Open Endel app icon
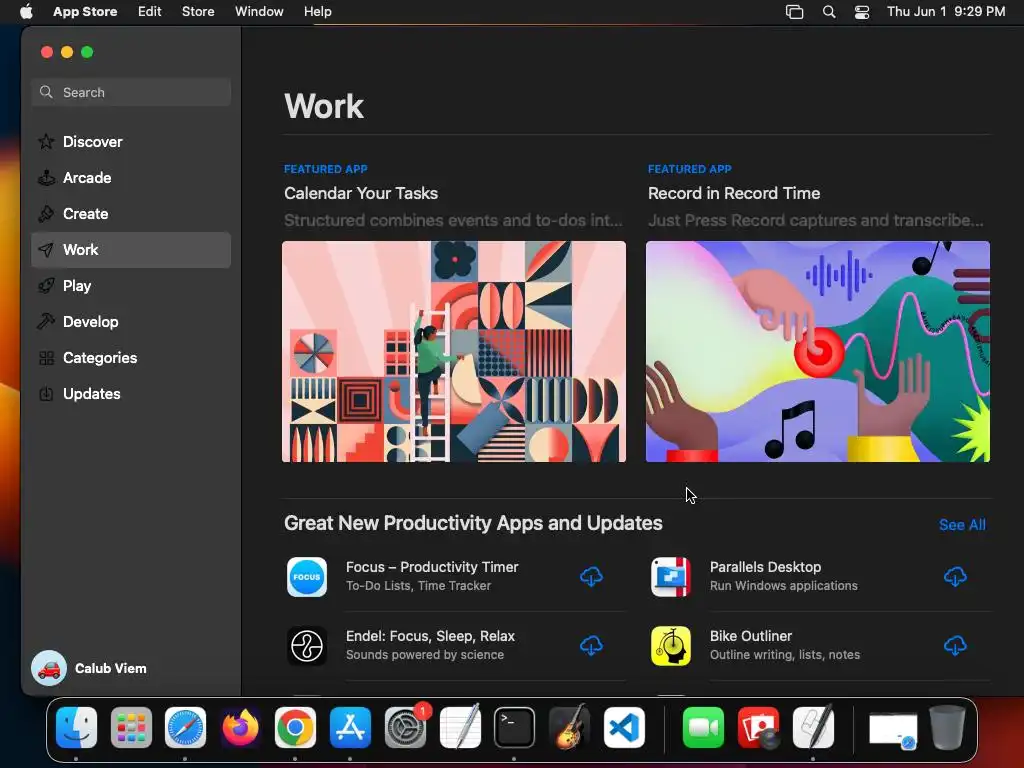 point(307,646)
